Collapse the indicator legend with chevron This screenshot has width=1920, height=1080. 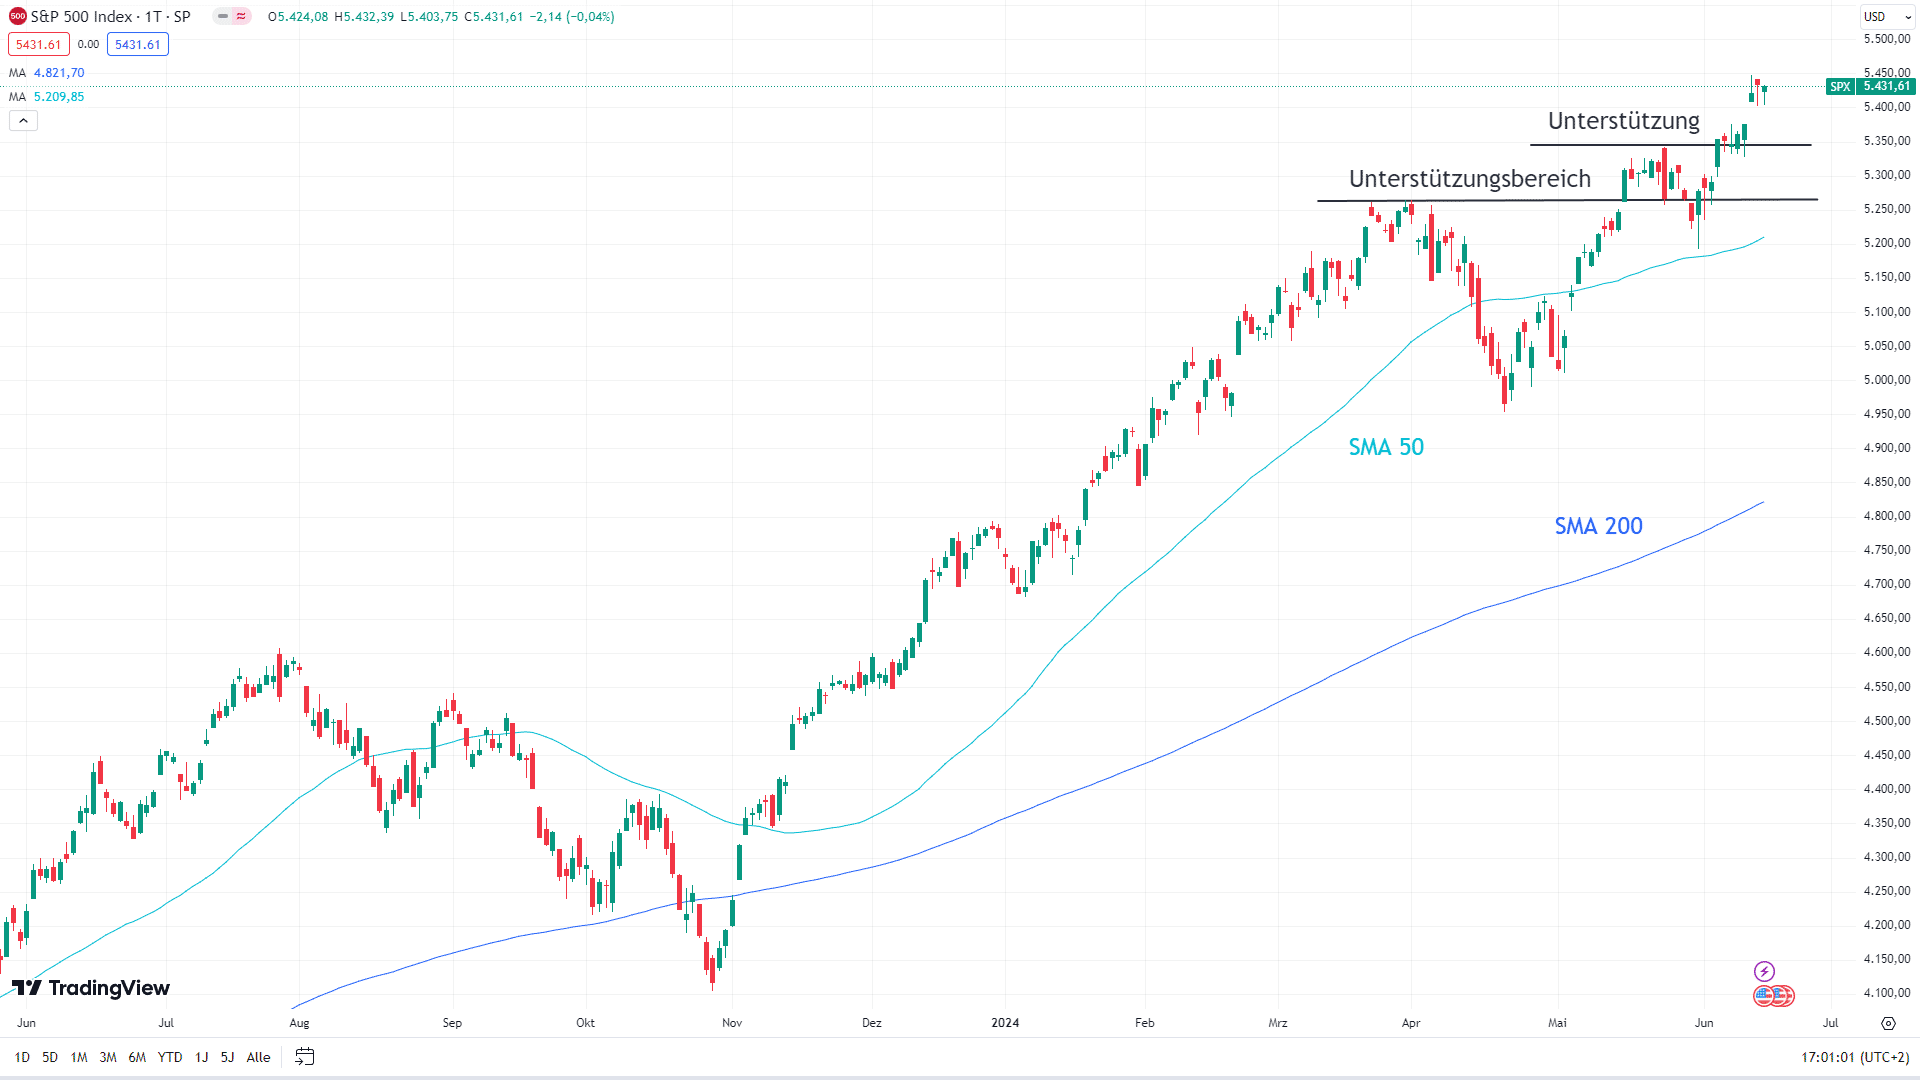23,121
